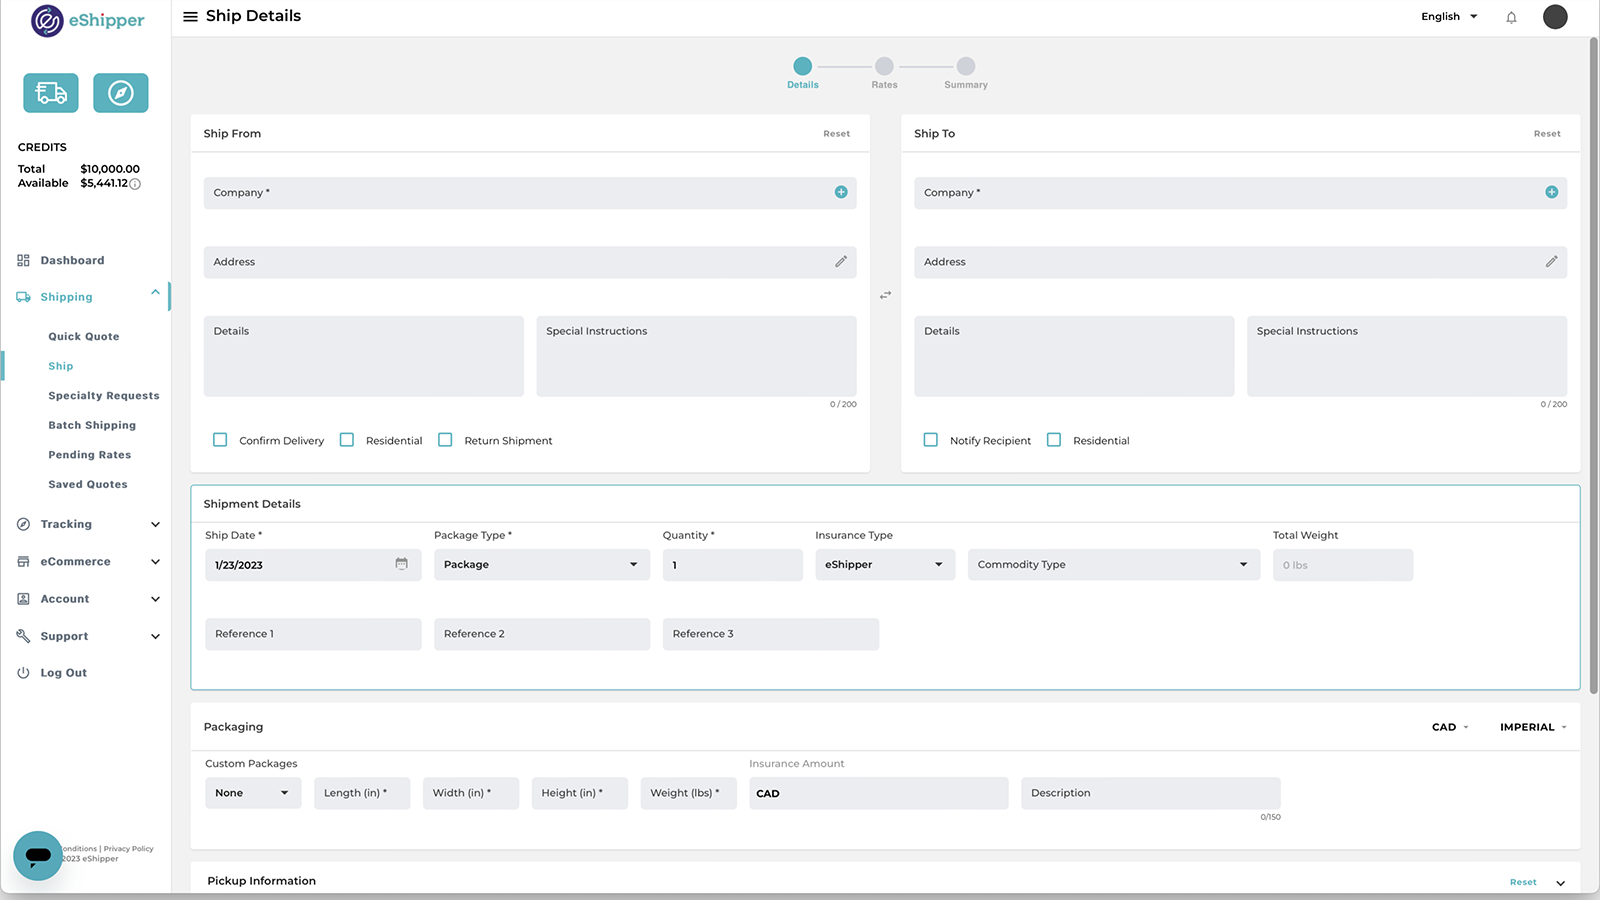The width and height of the screenshot is (1600, 900).
Task: Click the hamburger menu icon
Action: coord(190,17)
